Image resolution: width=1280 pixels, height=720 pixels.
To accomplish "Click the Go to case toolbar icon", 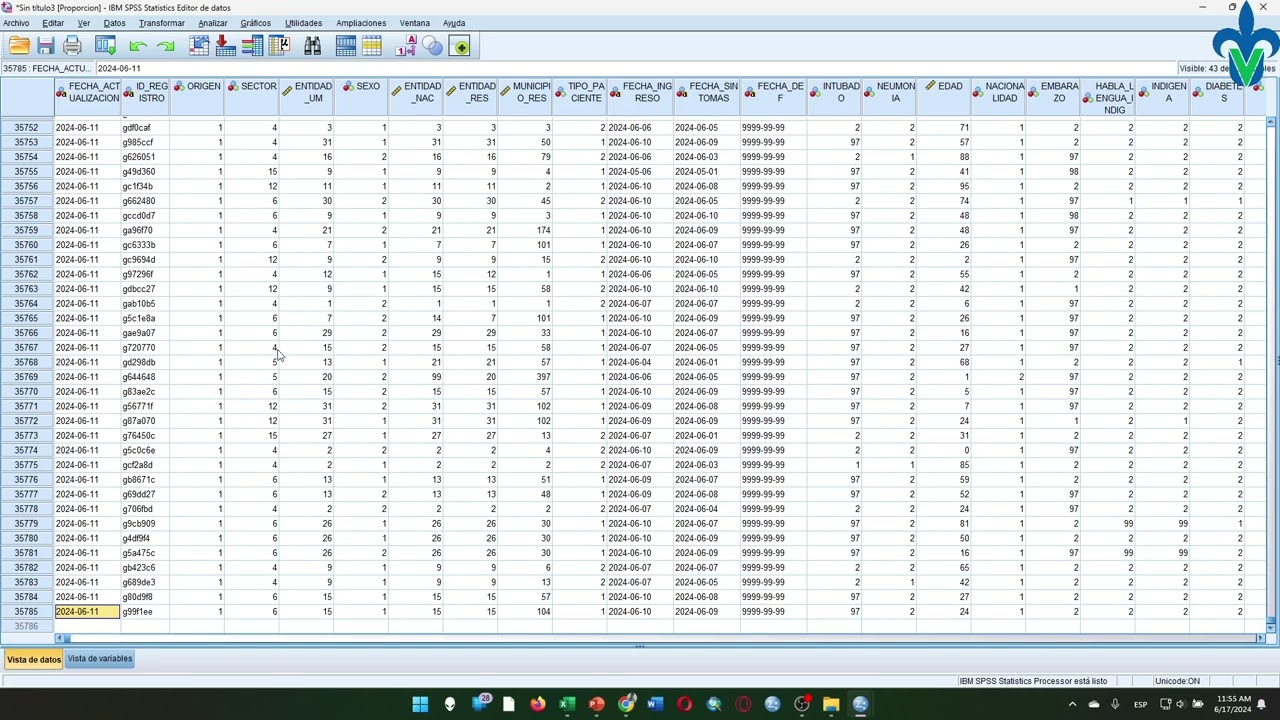I will (x=199, y=46).
